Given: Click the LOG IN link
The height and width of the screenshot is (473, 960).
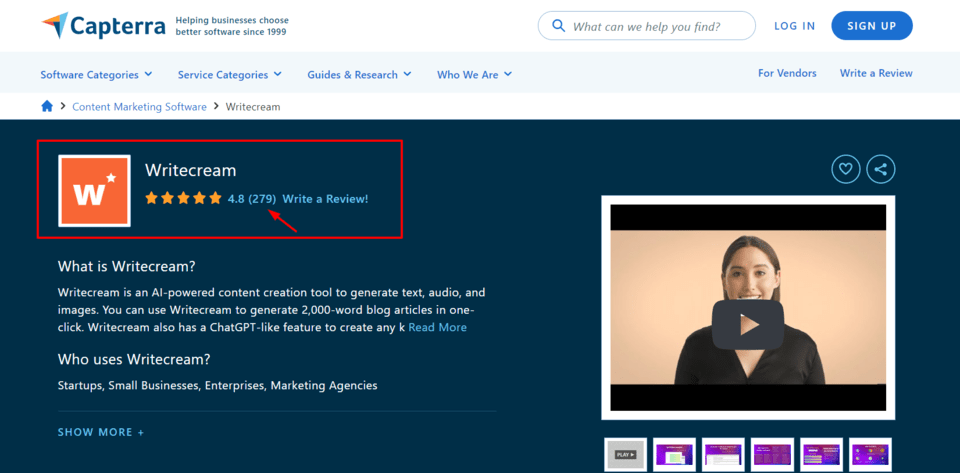Looking at the screenshot, I should pyautogui.click(x=794, y=26).
